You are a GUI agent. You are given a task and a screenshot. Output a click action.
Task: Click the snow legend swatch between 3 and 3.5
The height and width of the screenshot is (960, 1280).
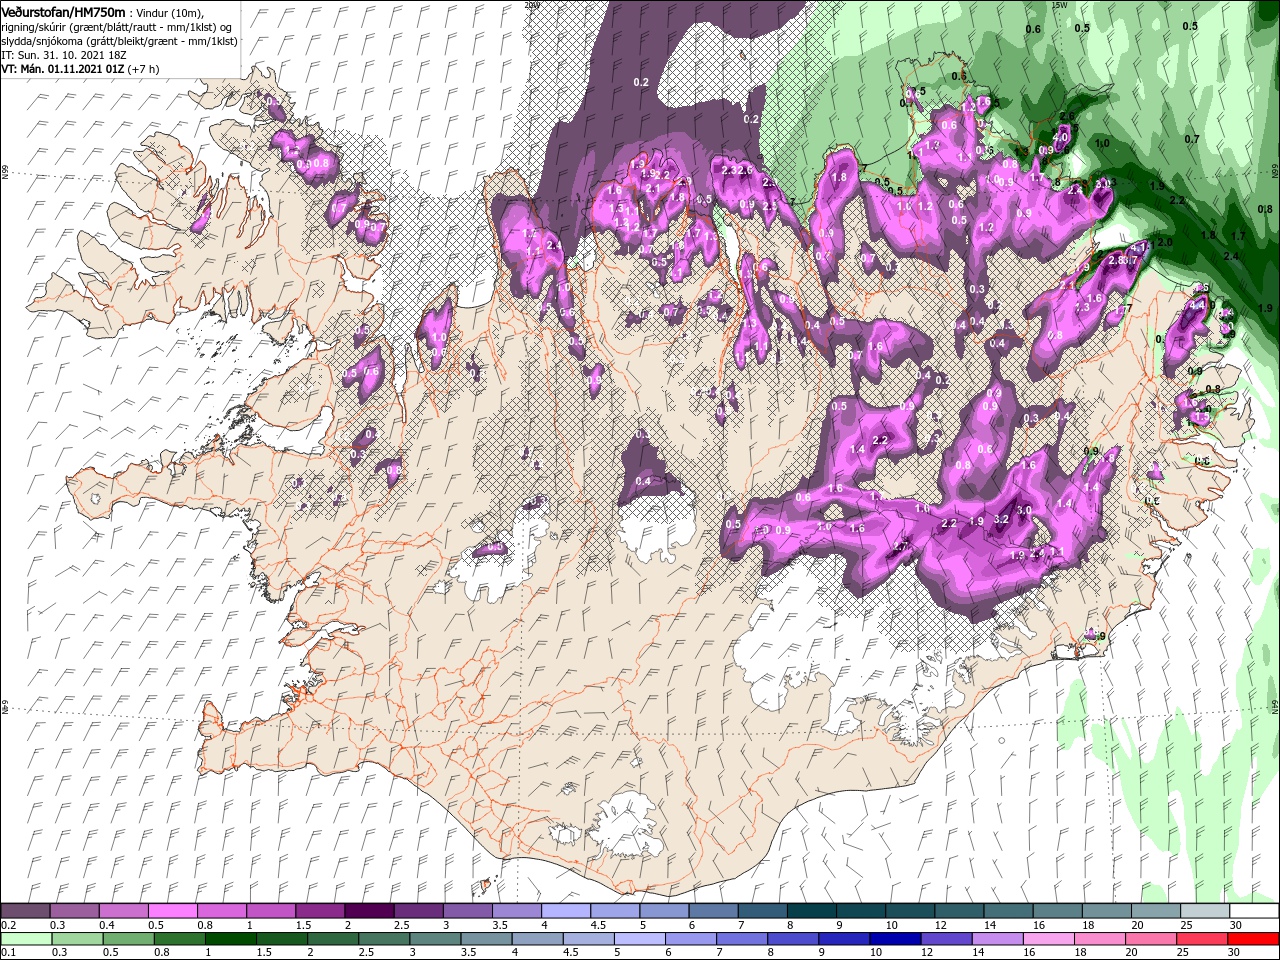pos(466,911)
